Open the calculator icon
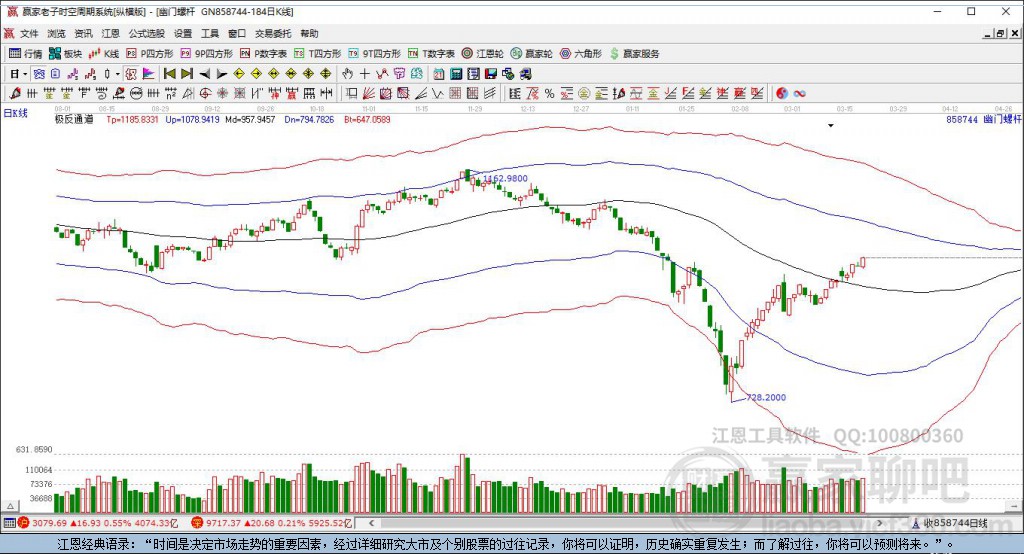Image resolution: width=1024 pixels, height=554 pixels. coord(456,74)
